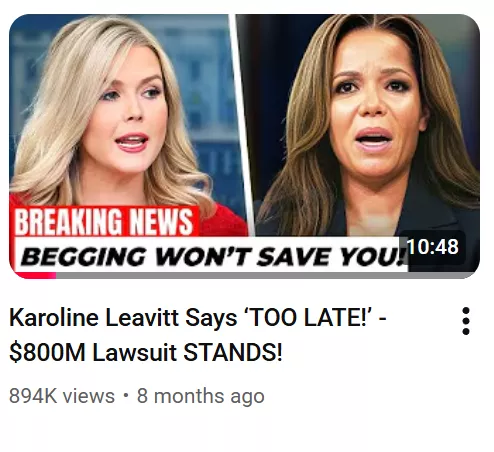
Task: Click the word 'NEWS' in red banner
Action: coord(161,221)
